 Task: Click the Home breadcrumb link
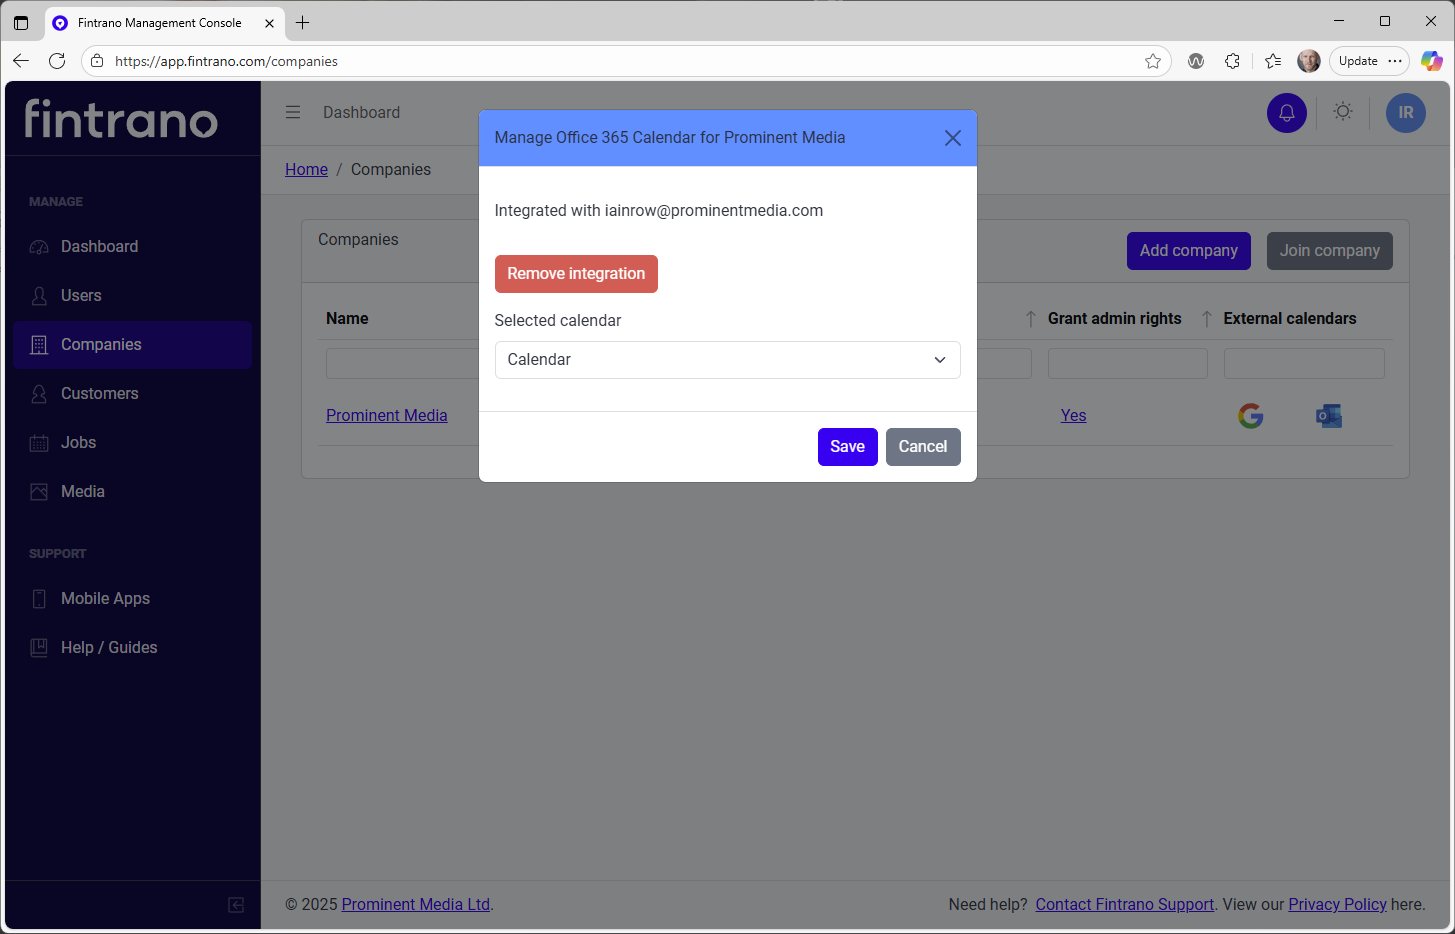[306, 170]
